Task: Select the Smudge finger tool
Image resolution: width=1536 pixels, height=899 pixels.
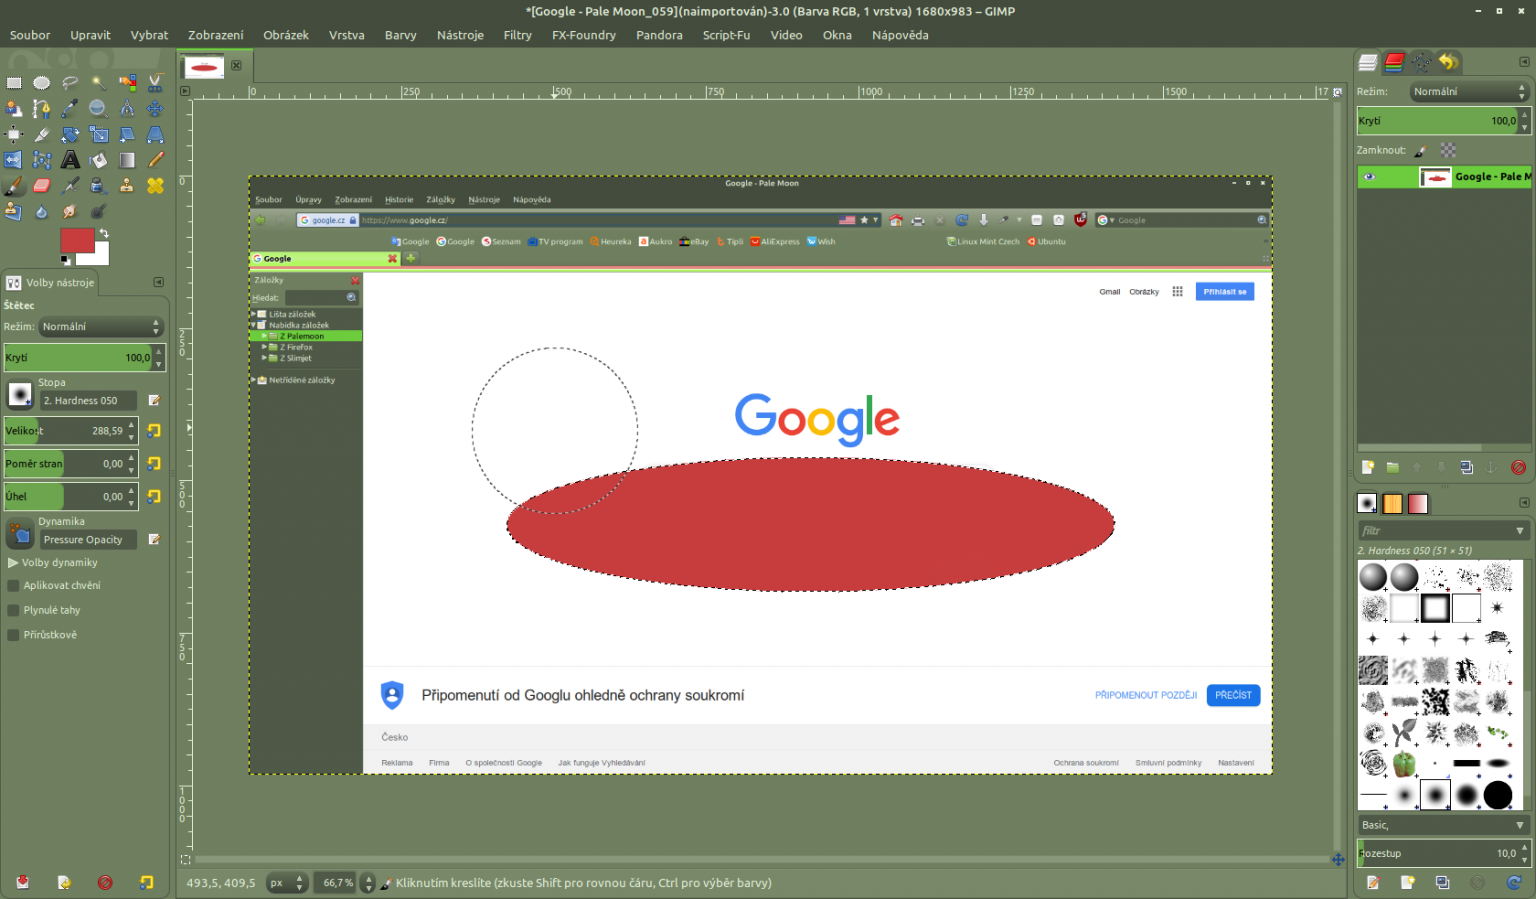Action: [70, 211]
